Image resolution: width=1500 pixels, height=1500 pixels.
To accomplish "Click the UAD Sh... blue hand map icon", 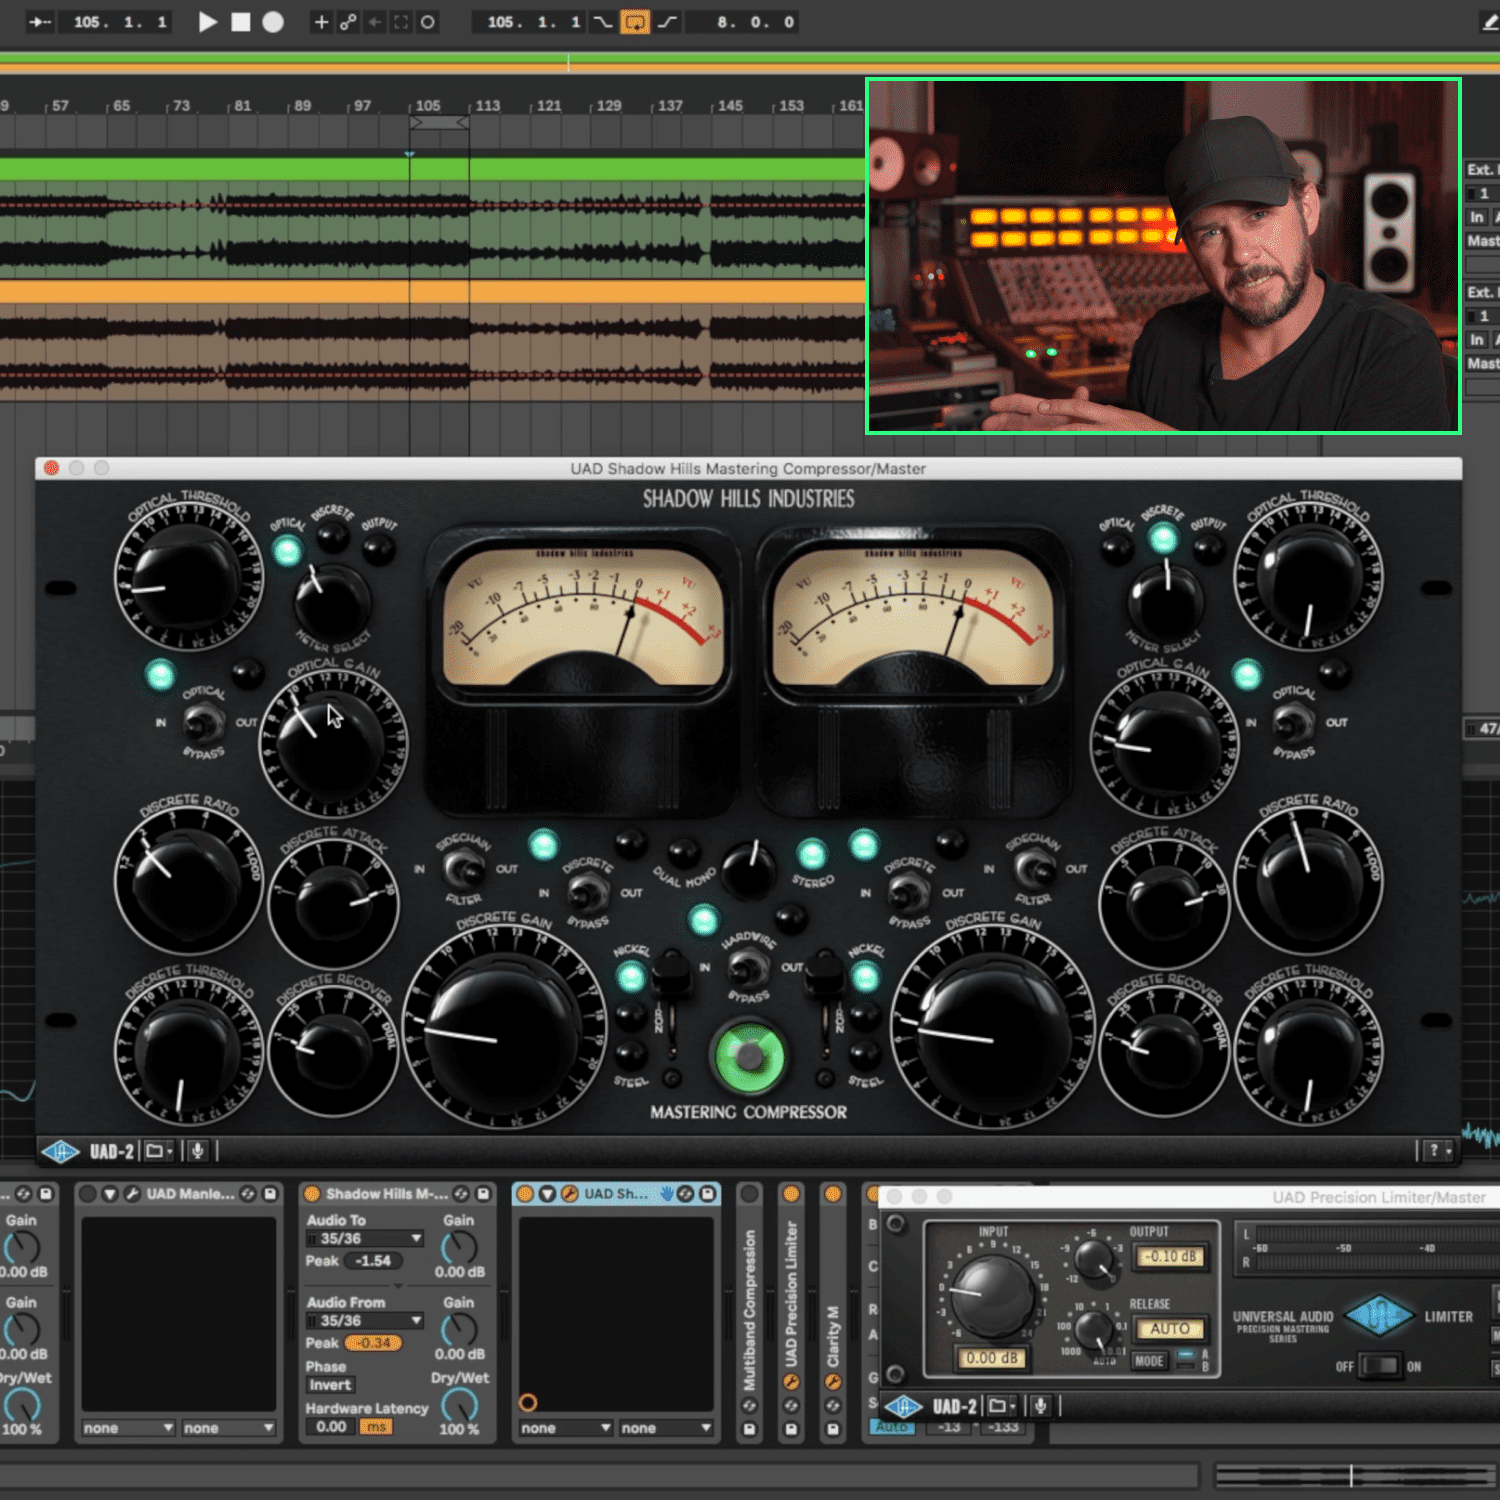I will (666, 1194).
